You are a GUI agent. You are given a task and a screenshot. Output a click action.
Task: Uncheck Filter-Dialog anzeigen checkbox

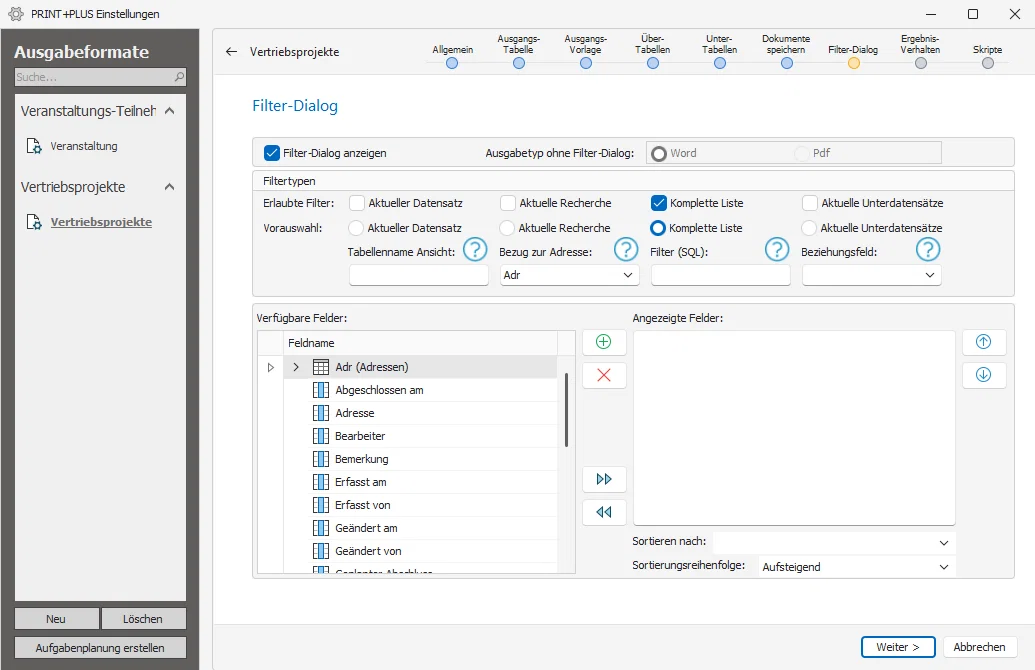tap(271, 153)
